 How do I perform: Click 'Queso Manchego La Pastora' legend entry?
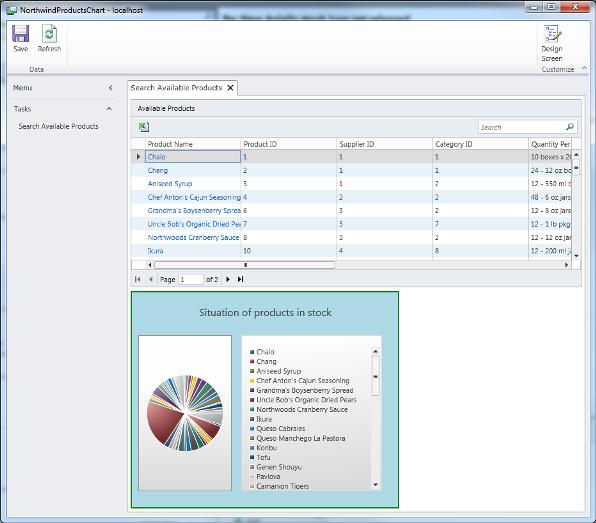[x=301, y=438]
